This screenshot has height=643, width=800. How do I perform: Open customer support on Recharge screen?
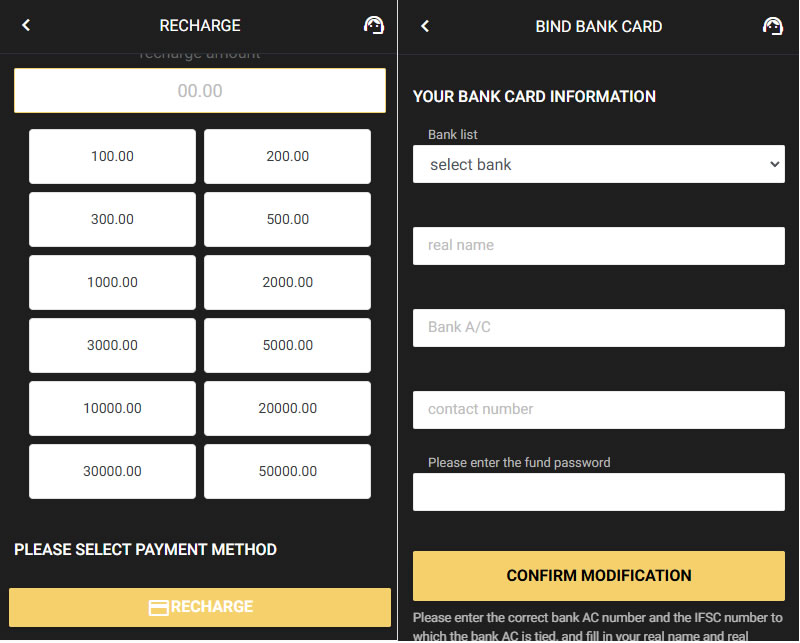click(373, 25)
